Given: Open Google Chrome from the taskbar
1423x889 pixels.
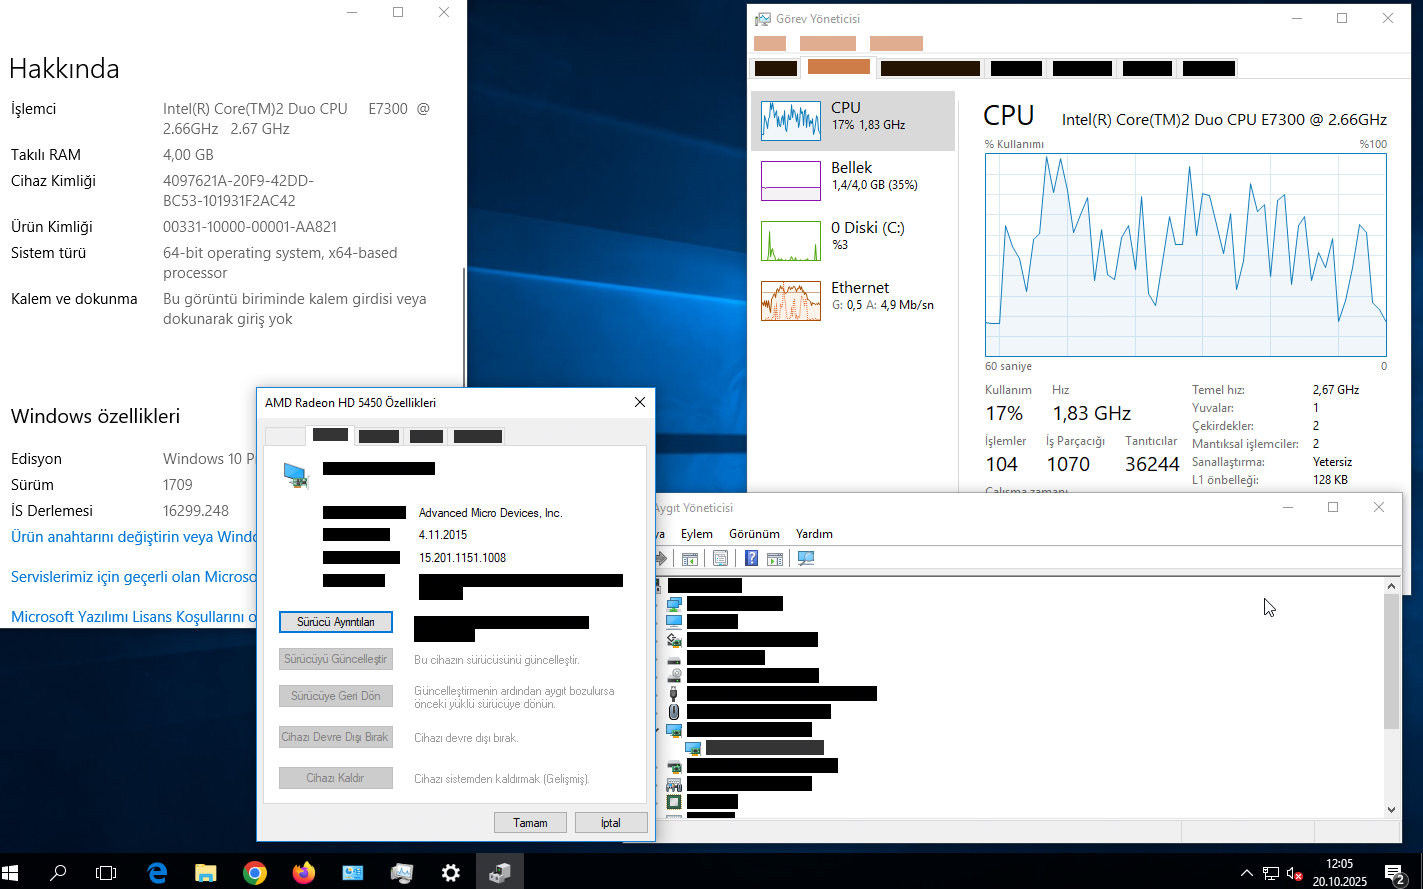Looking at the screenshot, I should [255, 872].
